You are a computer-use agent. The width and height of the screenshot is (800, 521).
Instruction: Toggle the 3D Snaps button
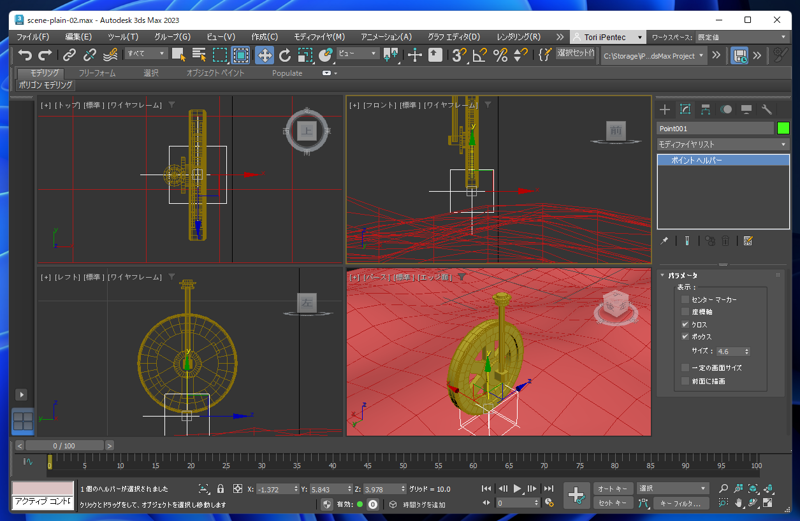point(459,55)
